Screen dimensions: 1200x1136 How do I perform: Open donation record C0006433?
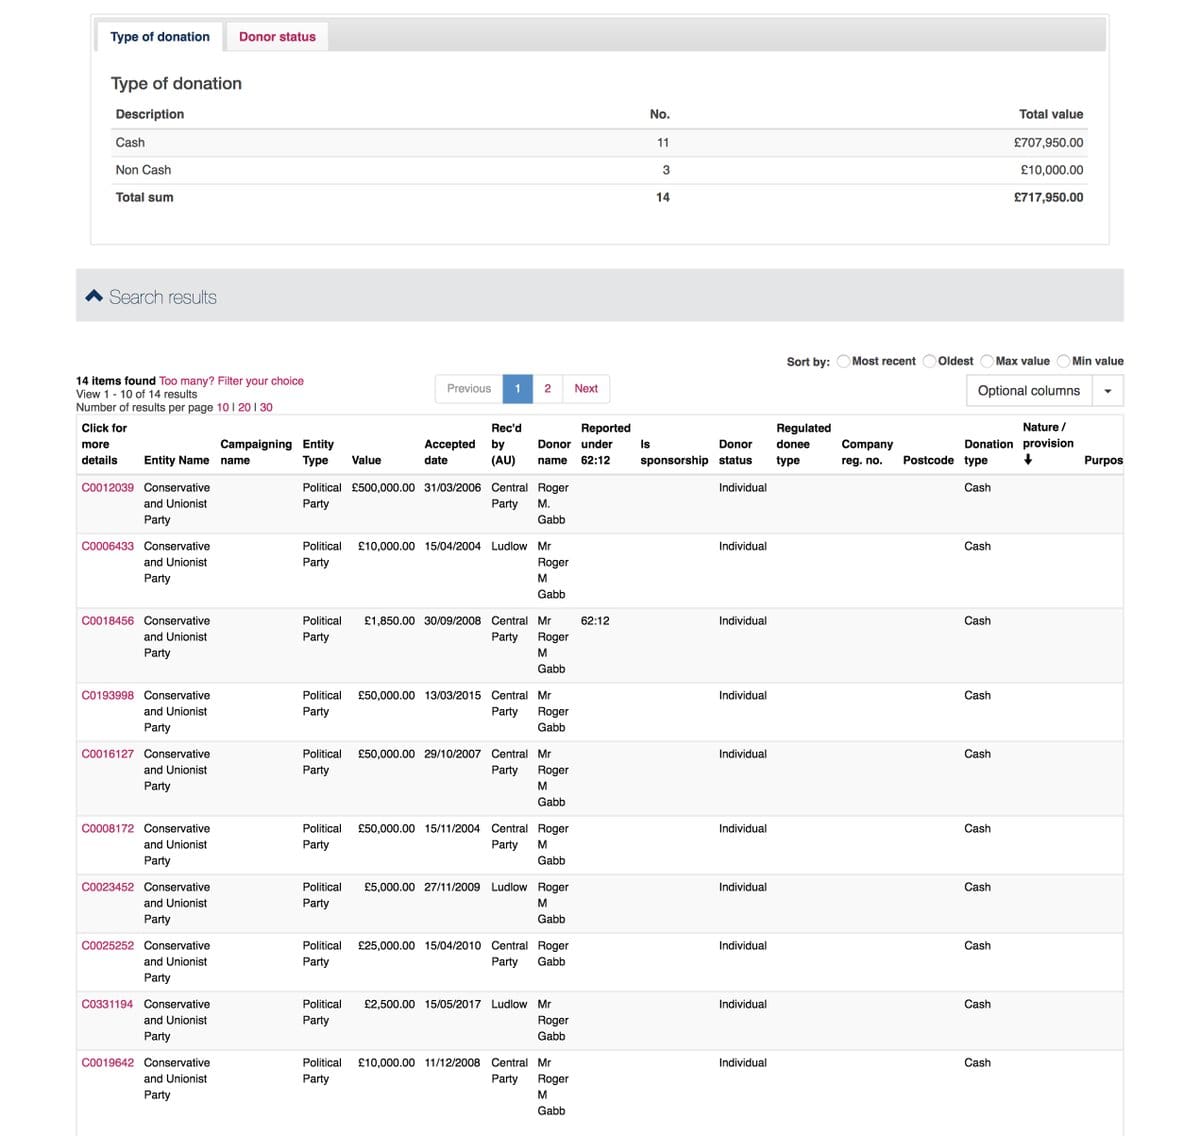coord(107,546)
